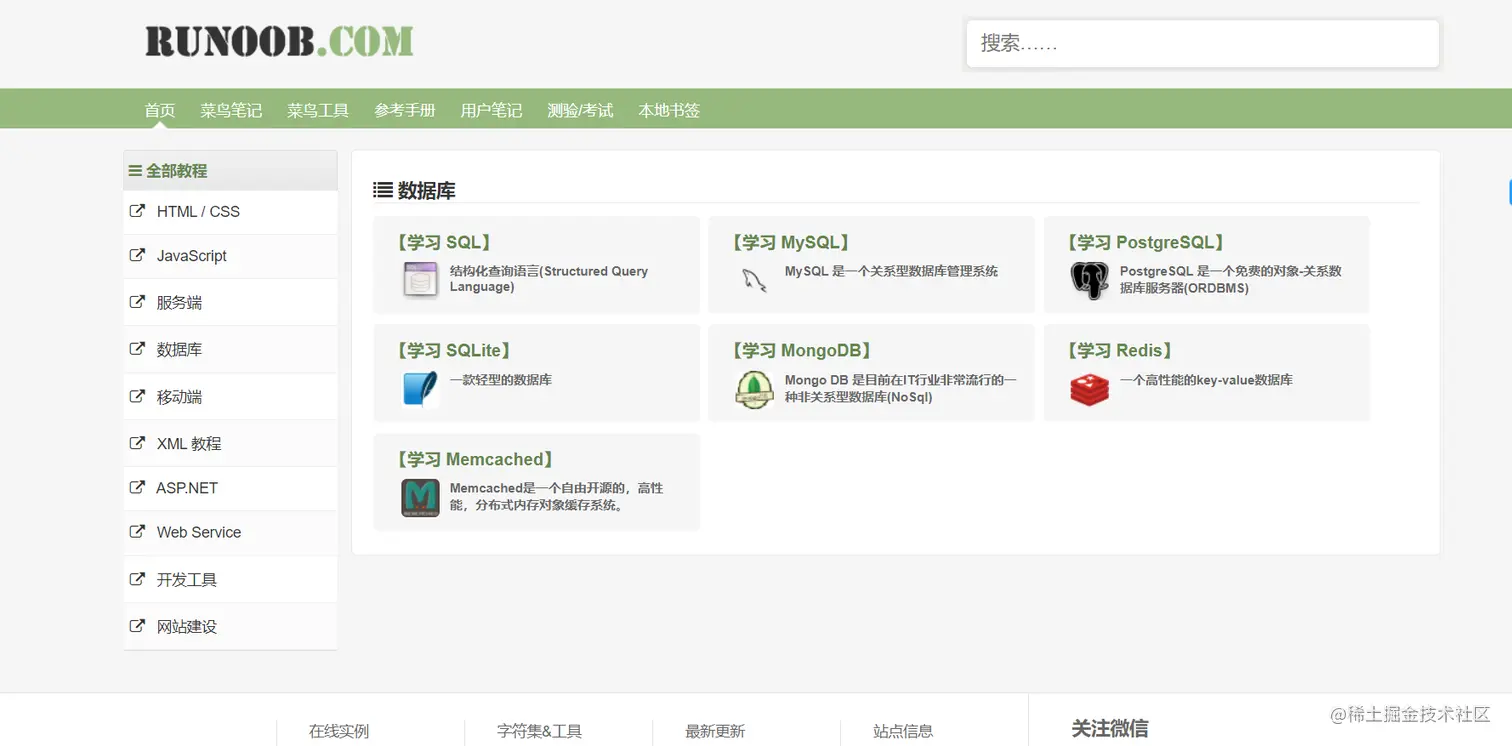This screenshot has width=1512, height=746.
Task: Open the 【学习 Redis】 tutorial link
Action: [1118, 350]
